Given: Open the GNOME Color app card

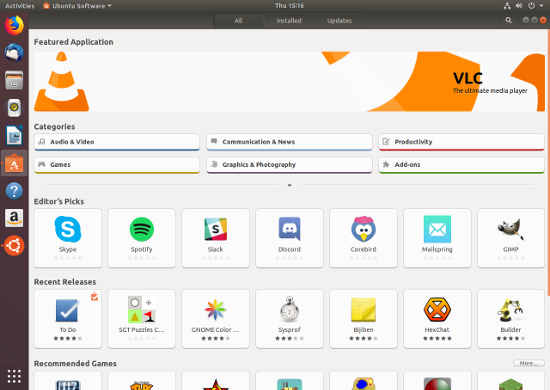Looking at the screenshot, I should [215, 319].
